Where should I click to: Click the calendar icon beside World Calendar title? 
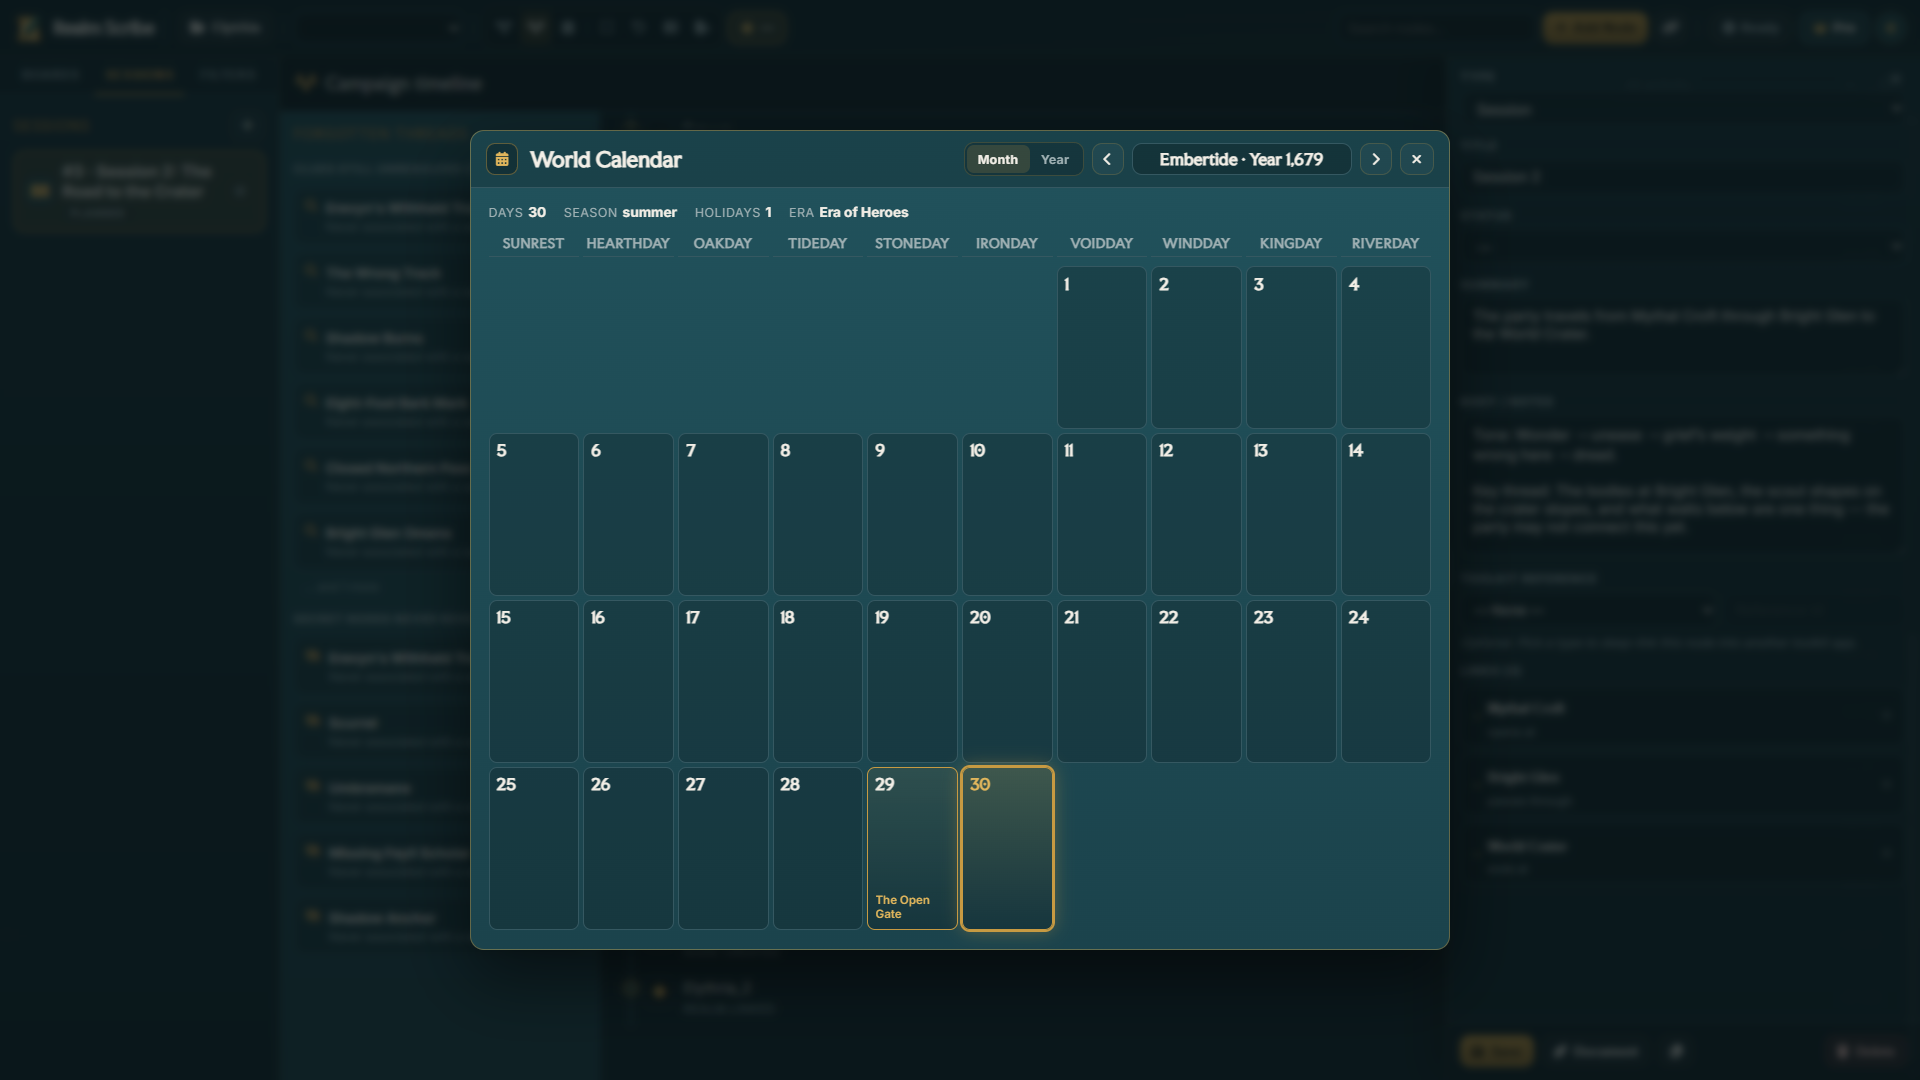pos(502,159)
